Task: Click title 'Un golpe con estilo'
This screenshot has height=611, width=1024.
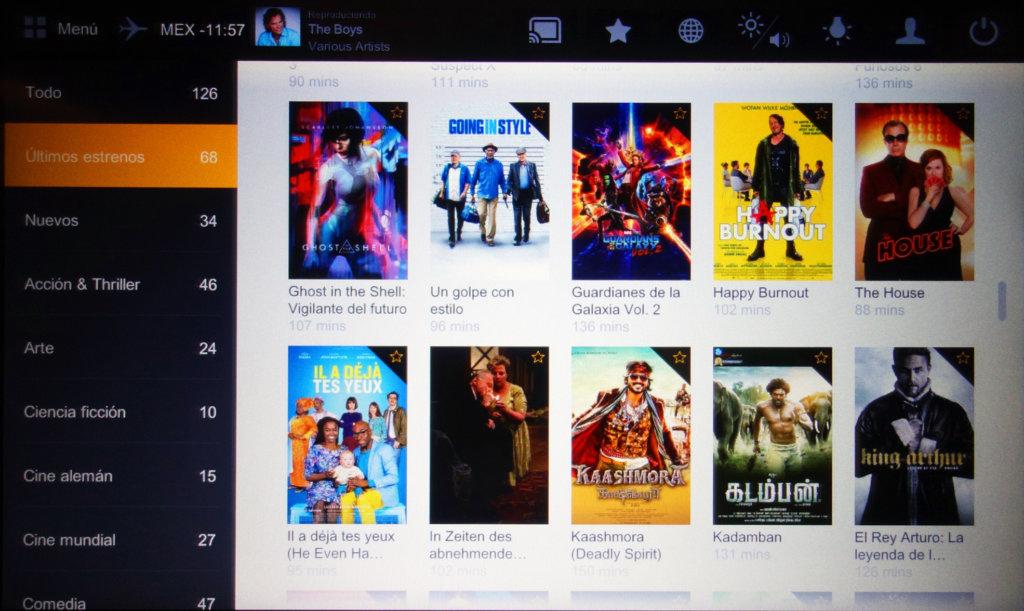Action: tap(472, 300)
